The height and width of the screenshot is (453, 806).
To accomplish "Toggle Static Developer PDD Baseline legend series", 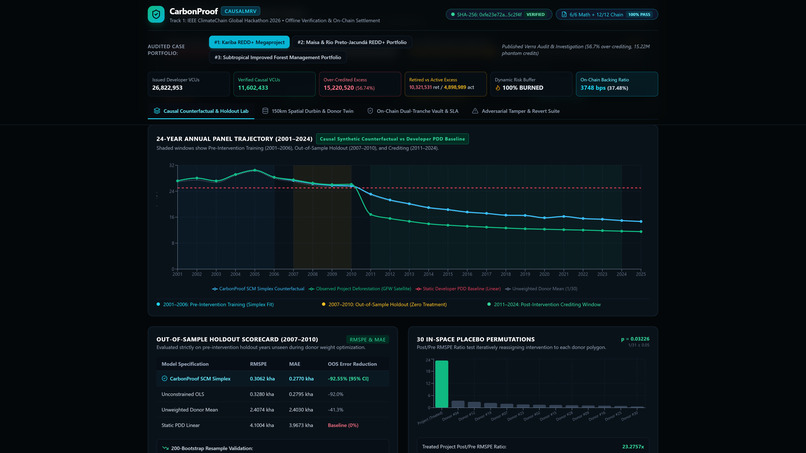I will (458, 289).
